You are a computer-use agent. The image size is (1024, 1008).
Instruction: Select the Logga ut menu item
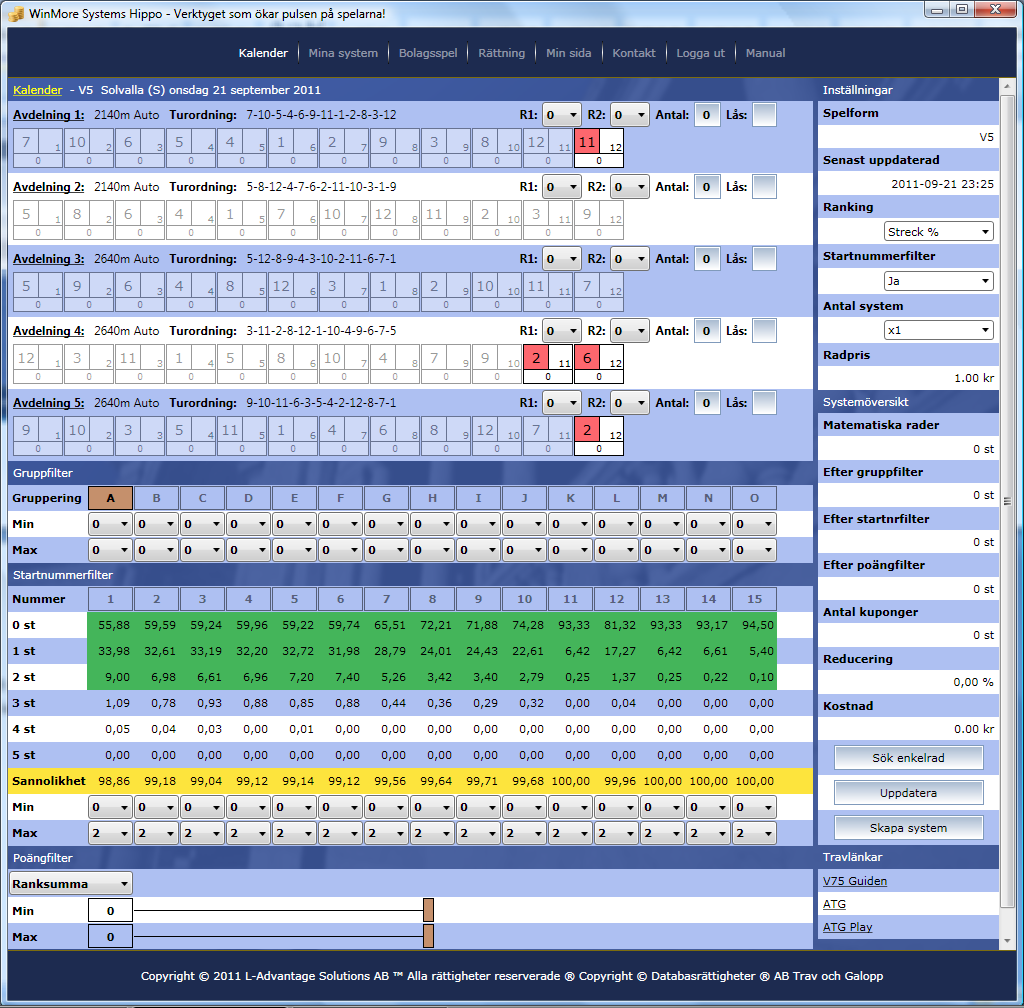(x=700, y=53)
